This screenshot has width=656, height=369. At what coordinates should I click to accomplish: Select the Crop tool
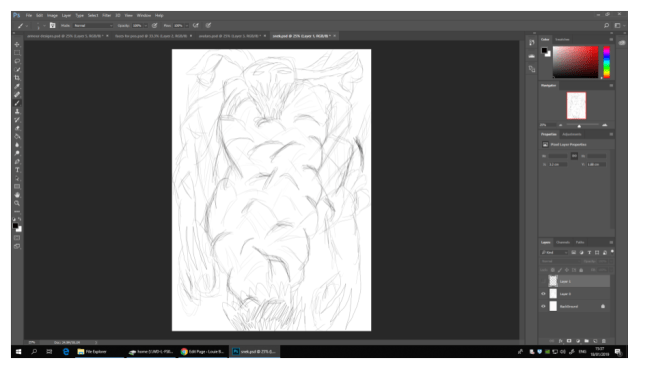17,78
